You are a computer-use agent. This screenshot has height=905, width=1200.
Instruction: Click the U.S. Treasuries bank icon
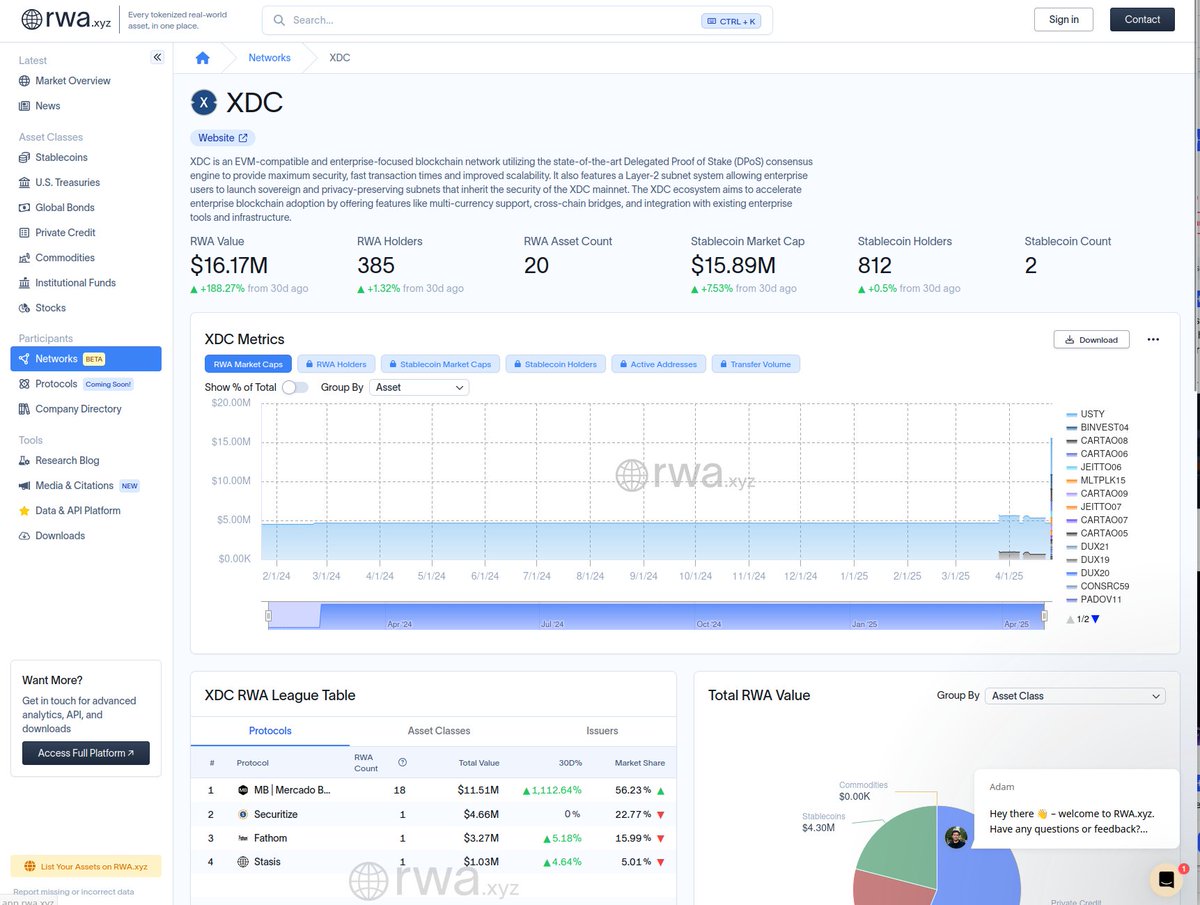click(x=25, y=183)
